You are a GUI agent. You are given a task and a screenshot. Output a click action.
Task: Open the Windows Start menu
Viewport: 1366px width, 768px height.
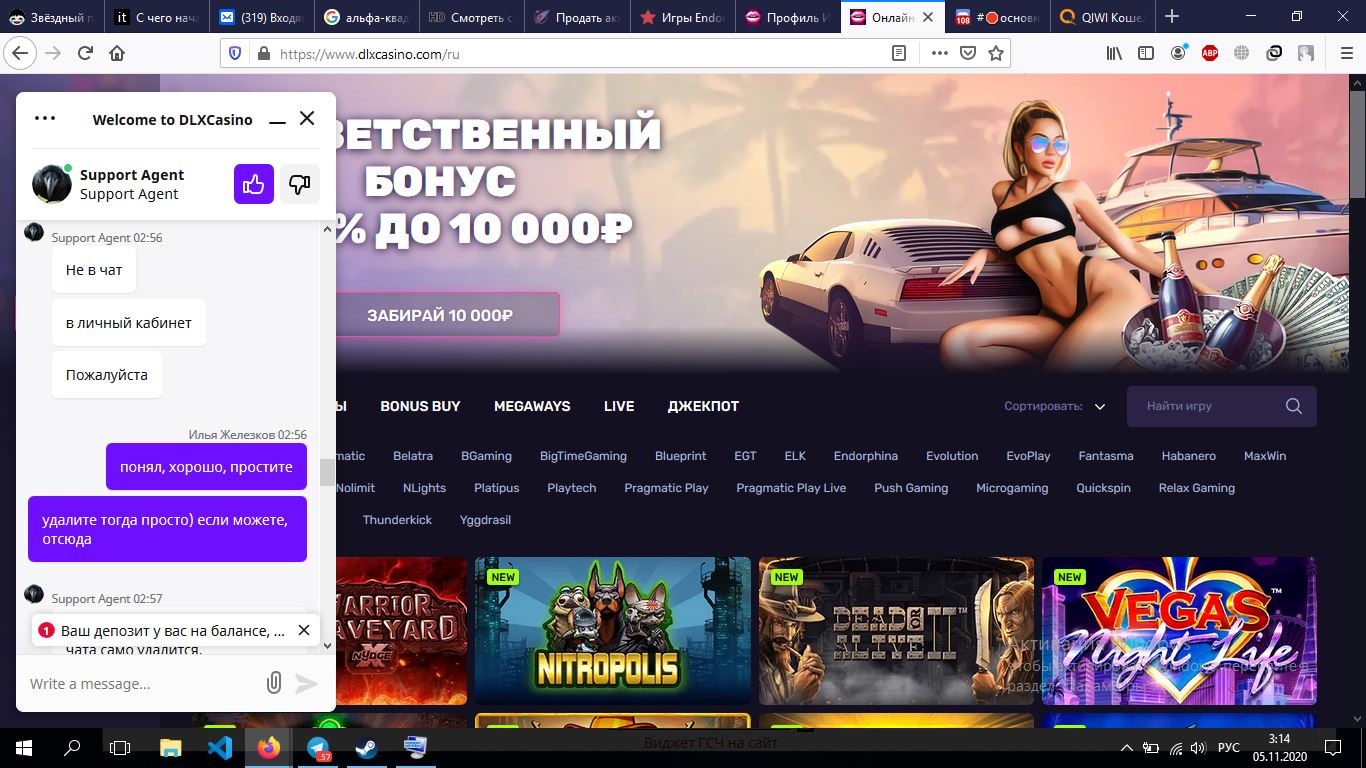(x=23, y=747)
